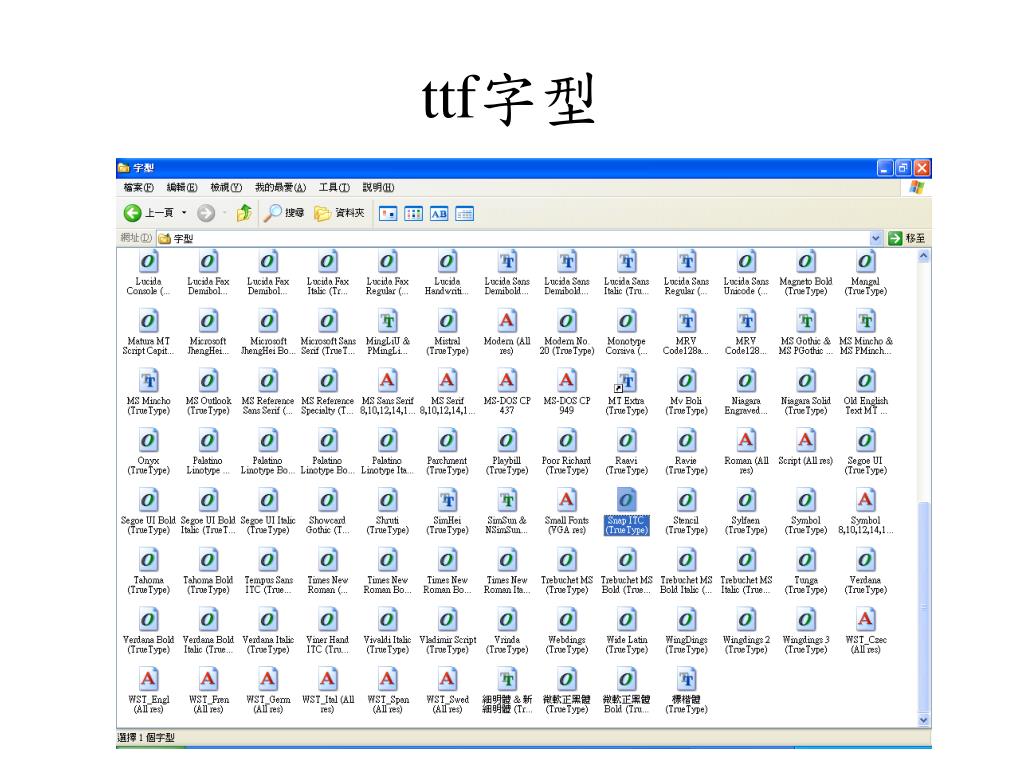Click the scrollbar down arrow

click(x=923, y=720)
